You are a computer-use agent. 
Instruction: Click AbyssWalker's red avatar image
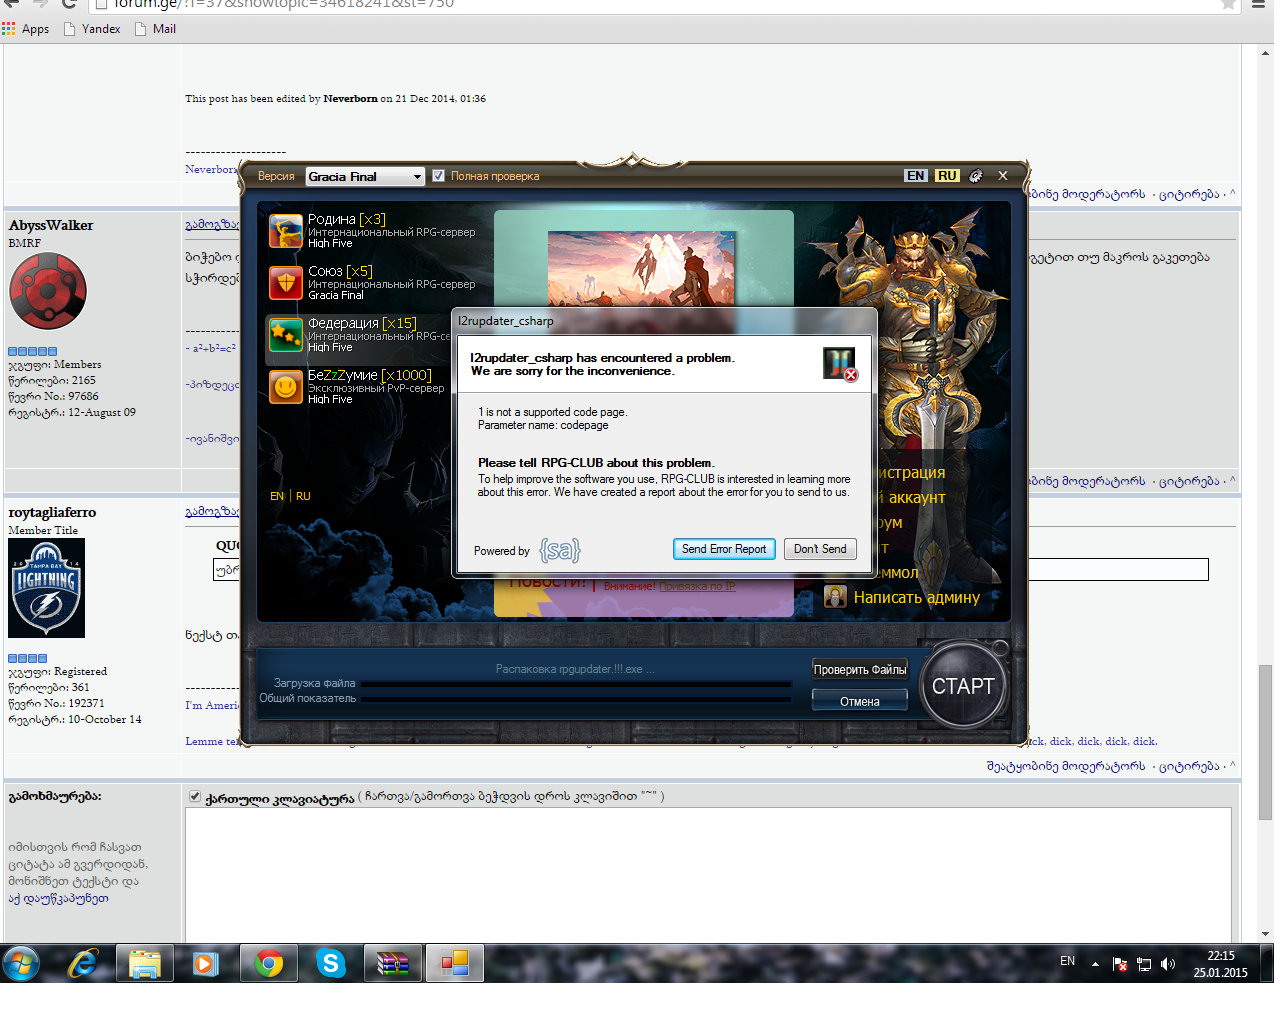point(48,292)
